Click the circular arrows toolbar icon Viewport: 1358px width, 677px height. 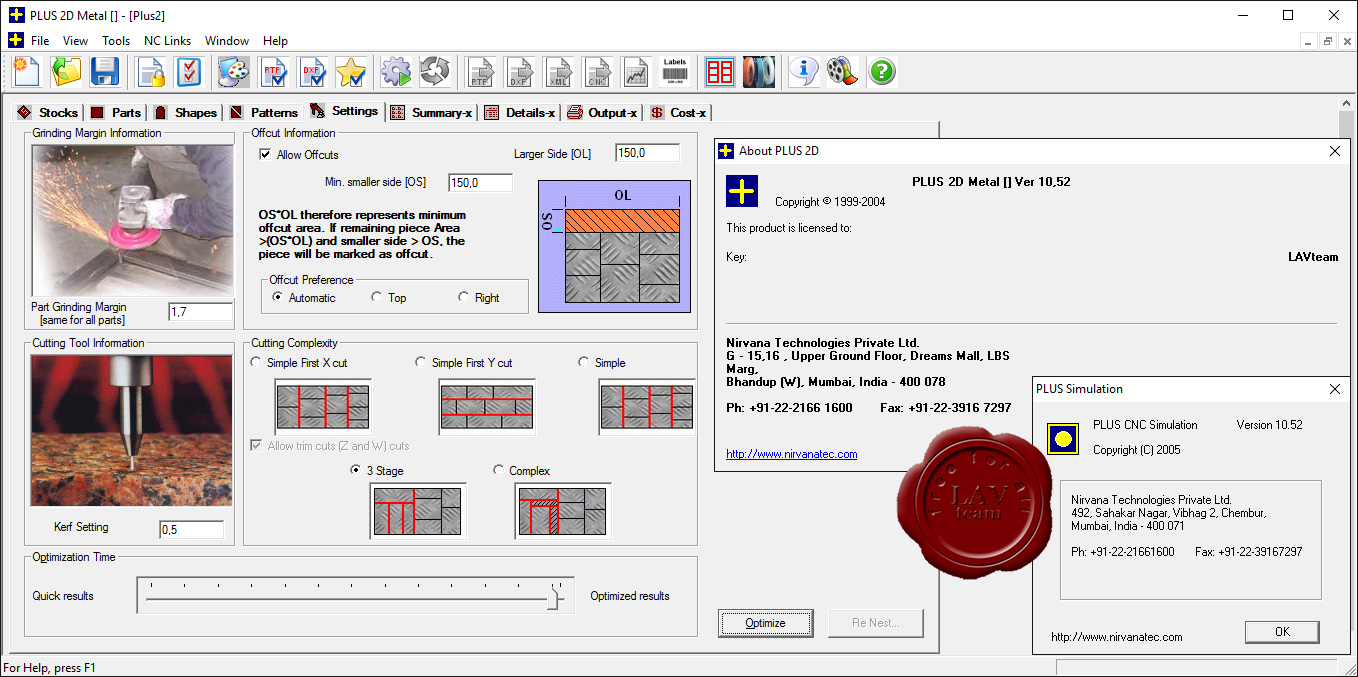(435, 71)
